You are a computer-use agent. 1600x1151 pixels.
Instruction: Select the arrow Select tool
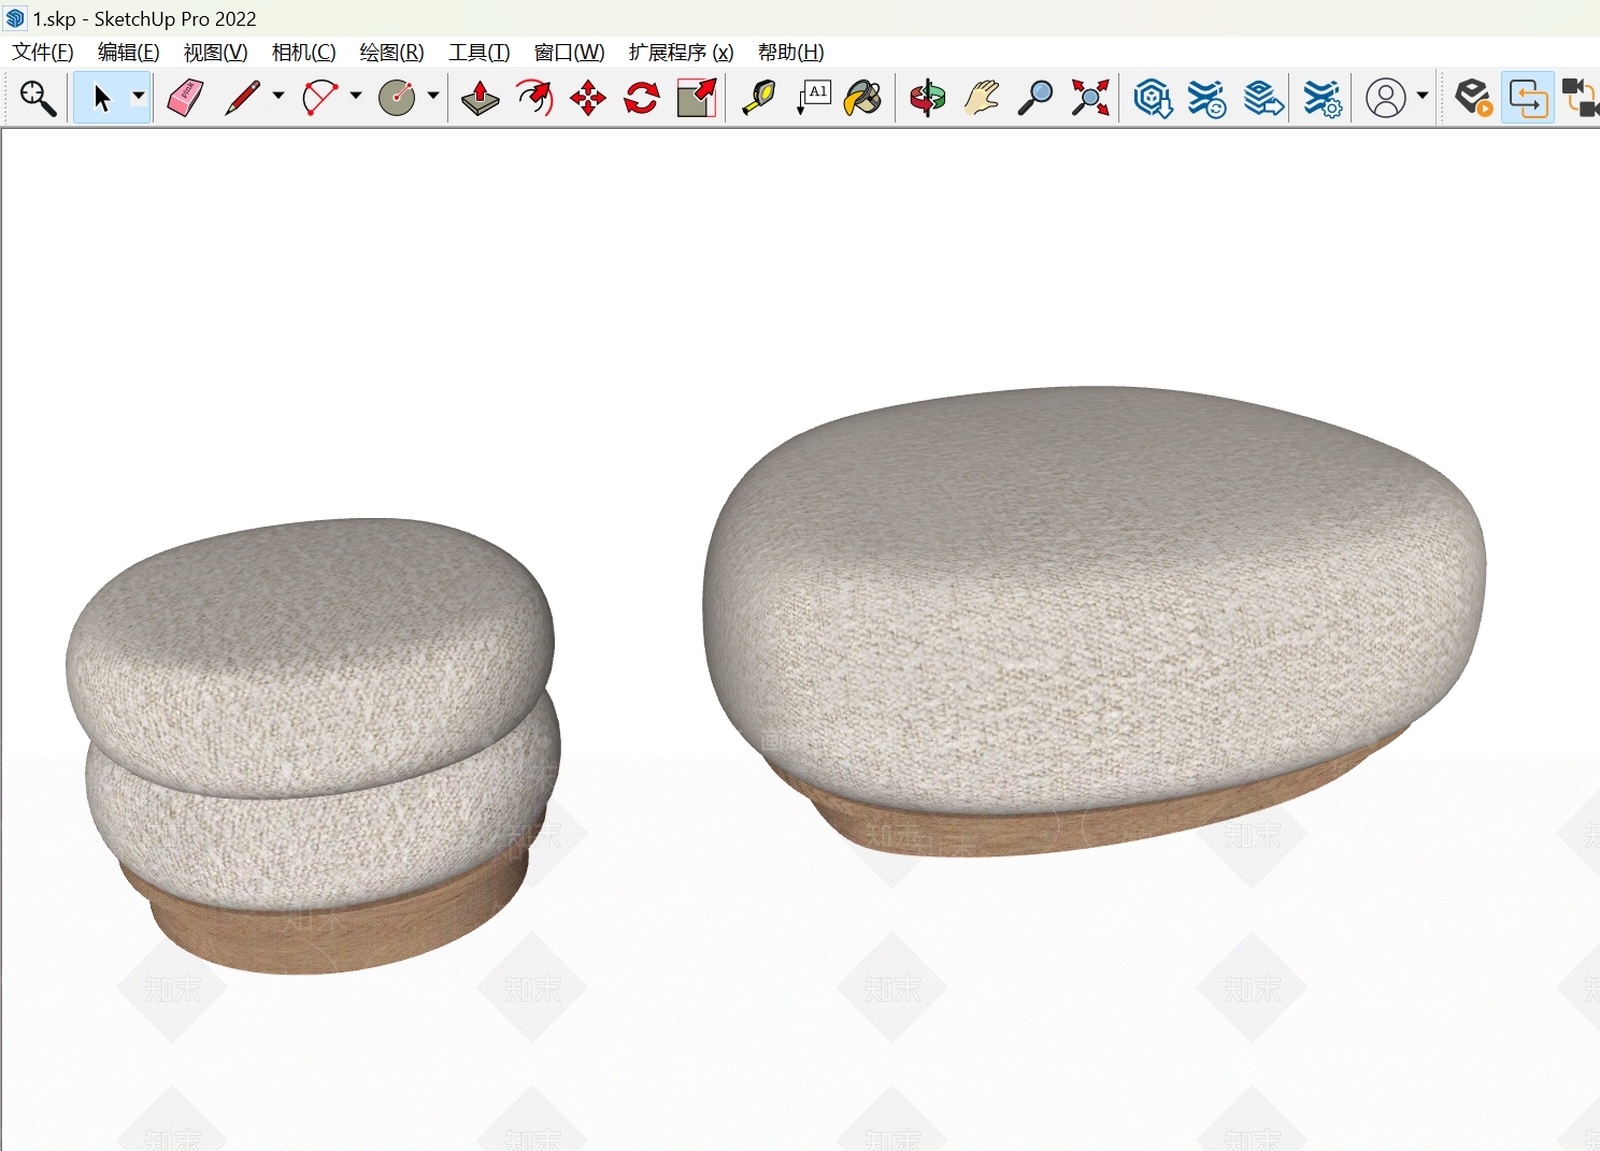click(x=101, y=98)
